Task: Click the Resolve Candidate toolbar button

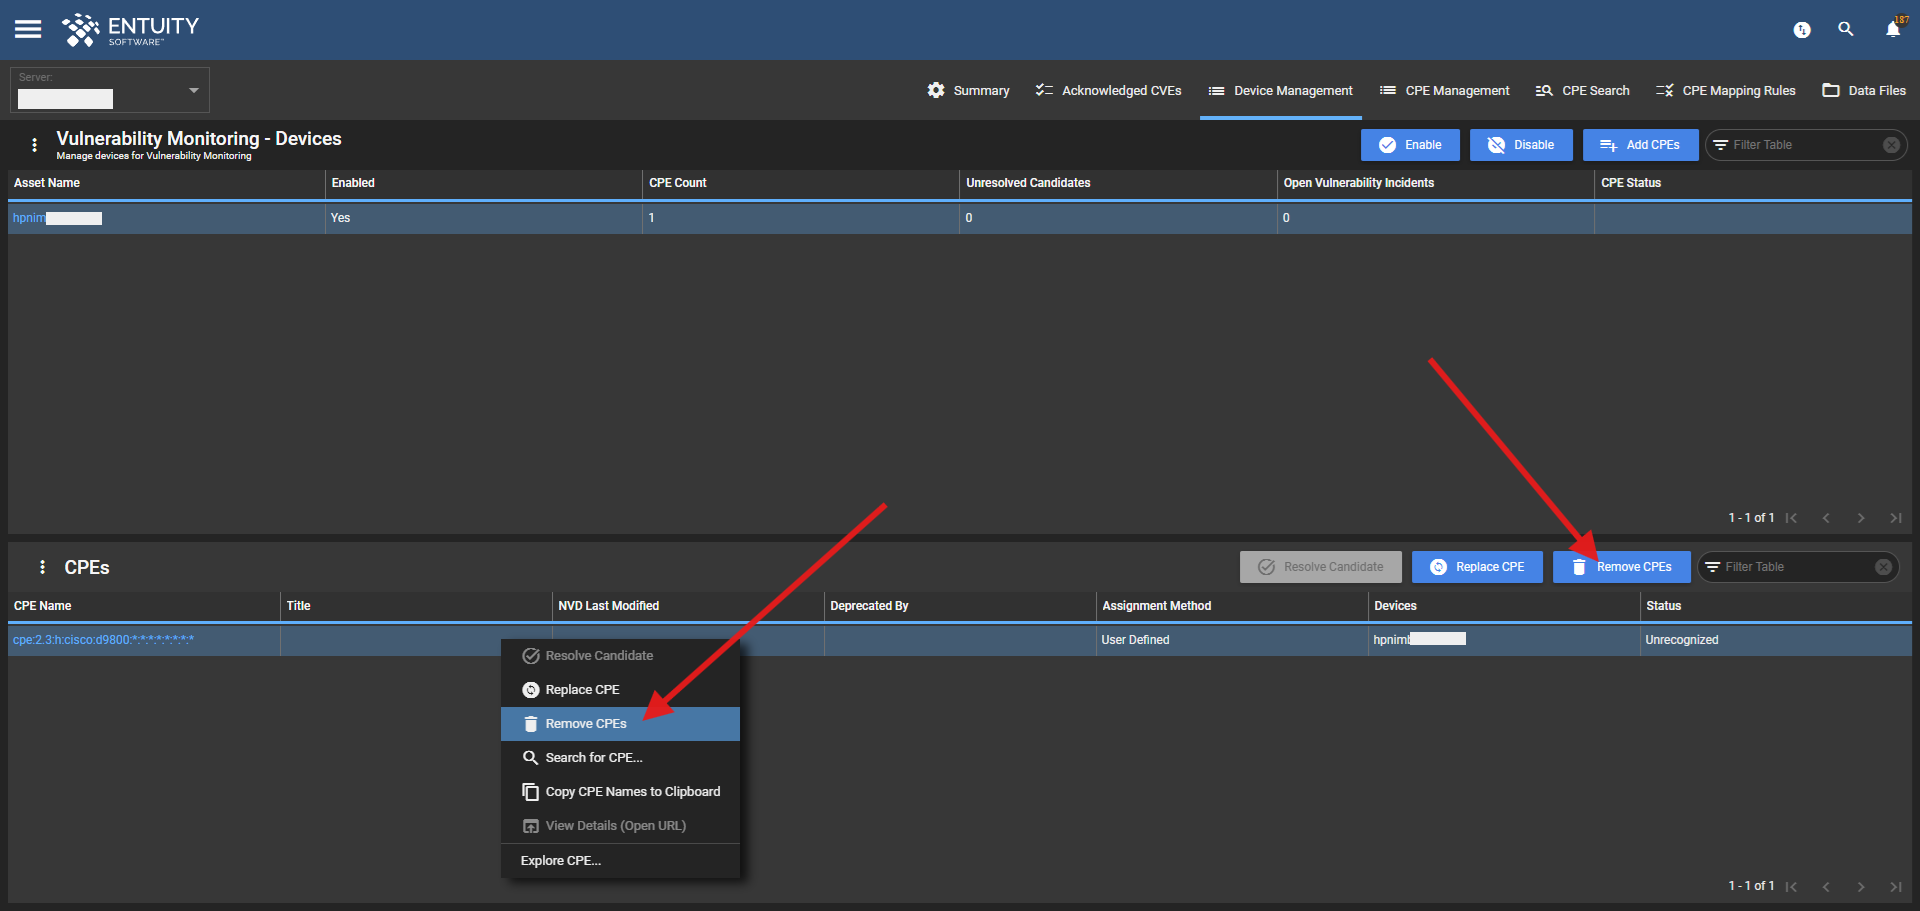Action: 1320,567
